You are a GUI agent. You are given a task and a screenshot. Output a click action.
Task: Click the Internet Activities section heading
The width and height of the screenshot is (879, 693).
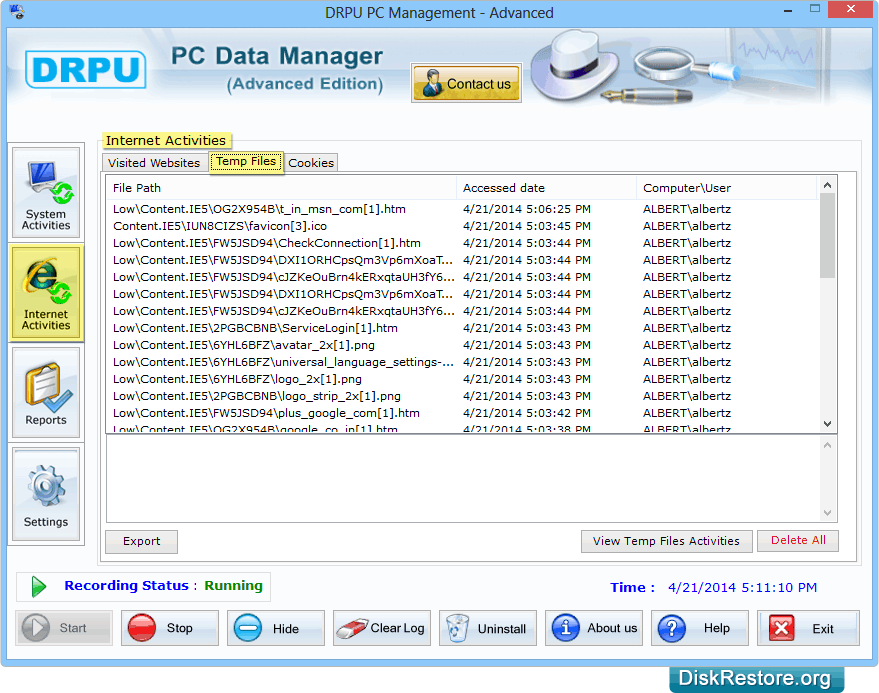166,140
